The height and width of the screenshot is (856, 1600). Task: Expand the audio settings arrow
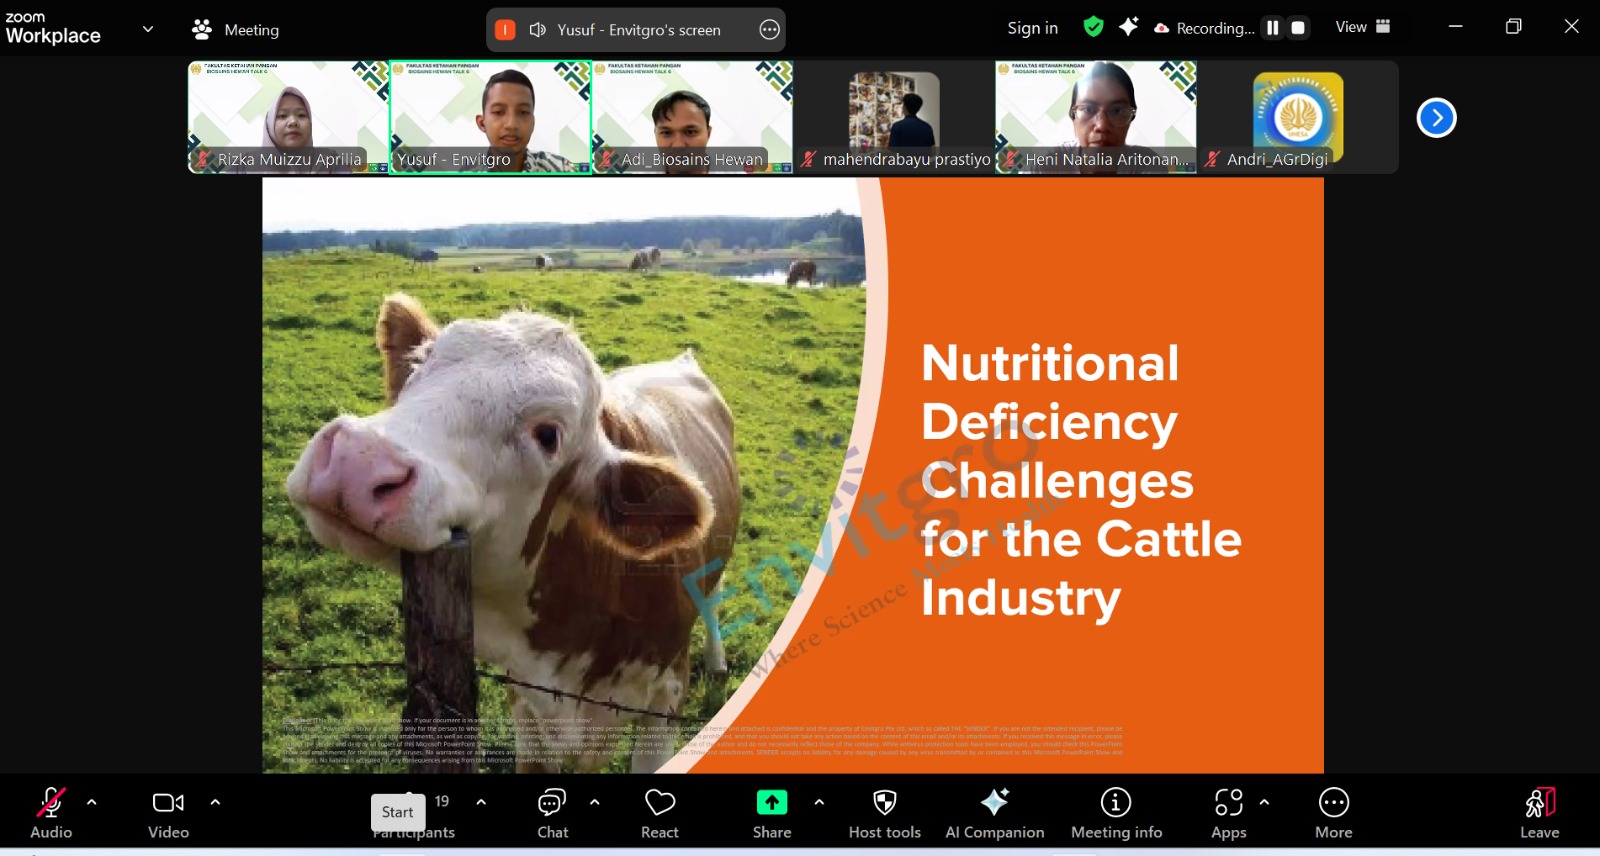click(x=92, y=802)
